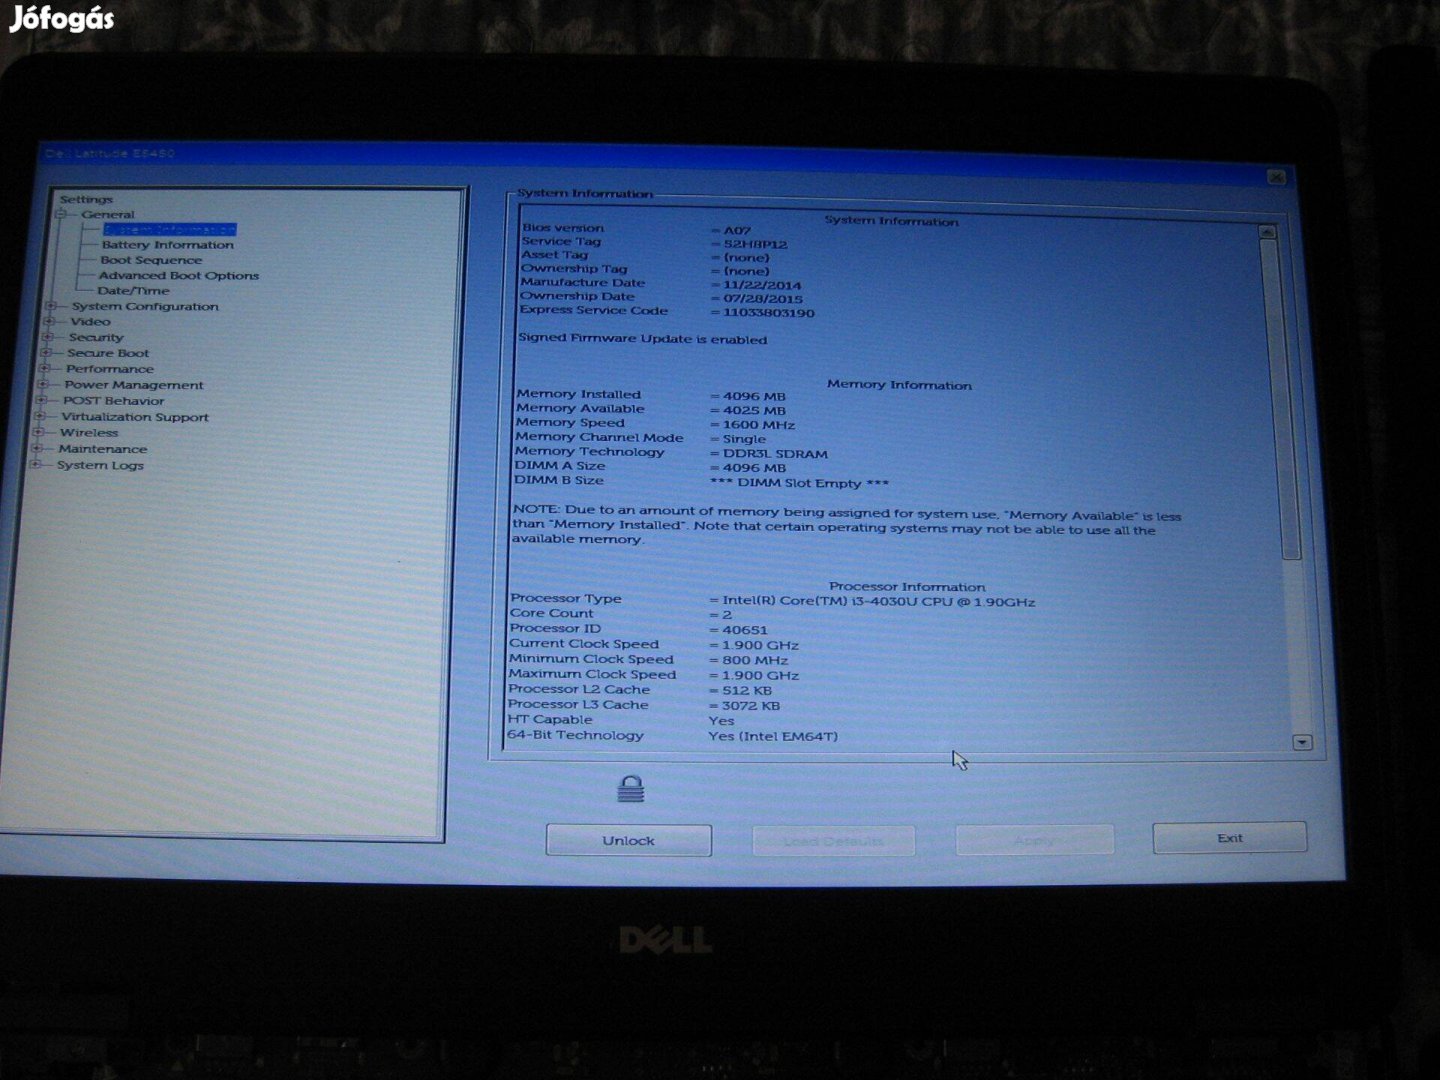The width and height of the screenshot is (1440, 1080).
Task: Click Memory Installed value 4096 MB
Action: pyautogui.click(x=754, y=396)
